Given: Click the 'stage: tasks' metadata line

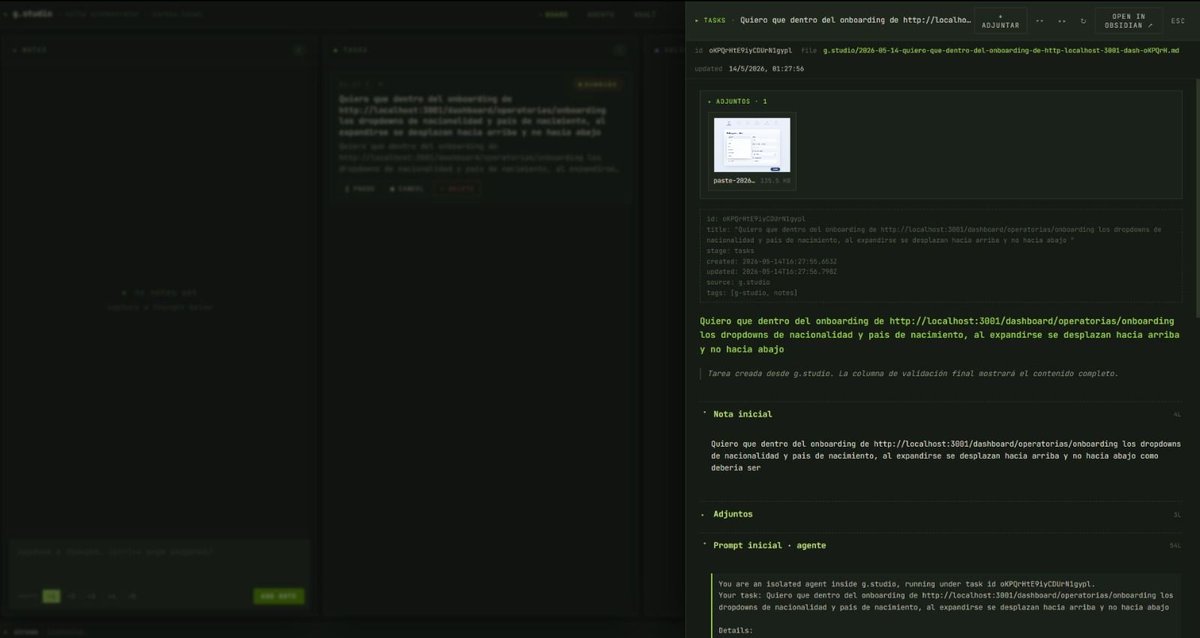Looking at the screenshot, I should 733,250.
